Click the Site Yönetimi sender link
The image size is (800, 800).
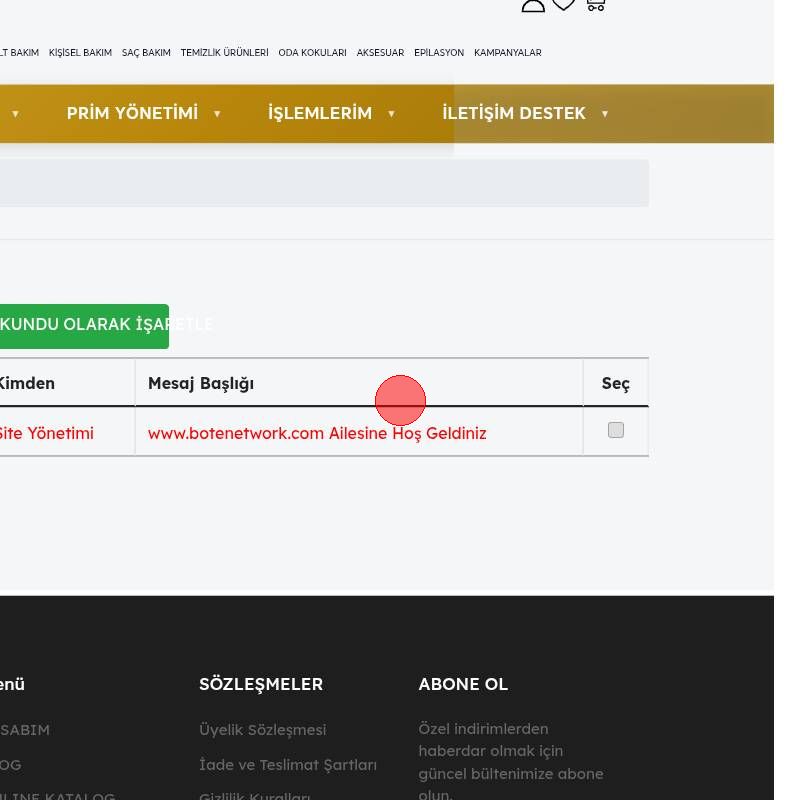pos(46,433)
